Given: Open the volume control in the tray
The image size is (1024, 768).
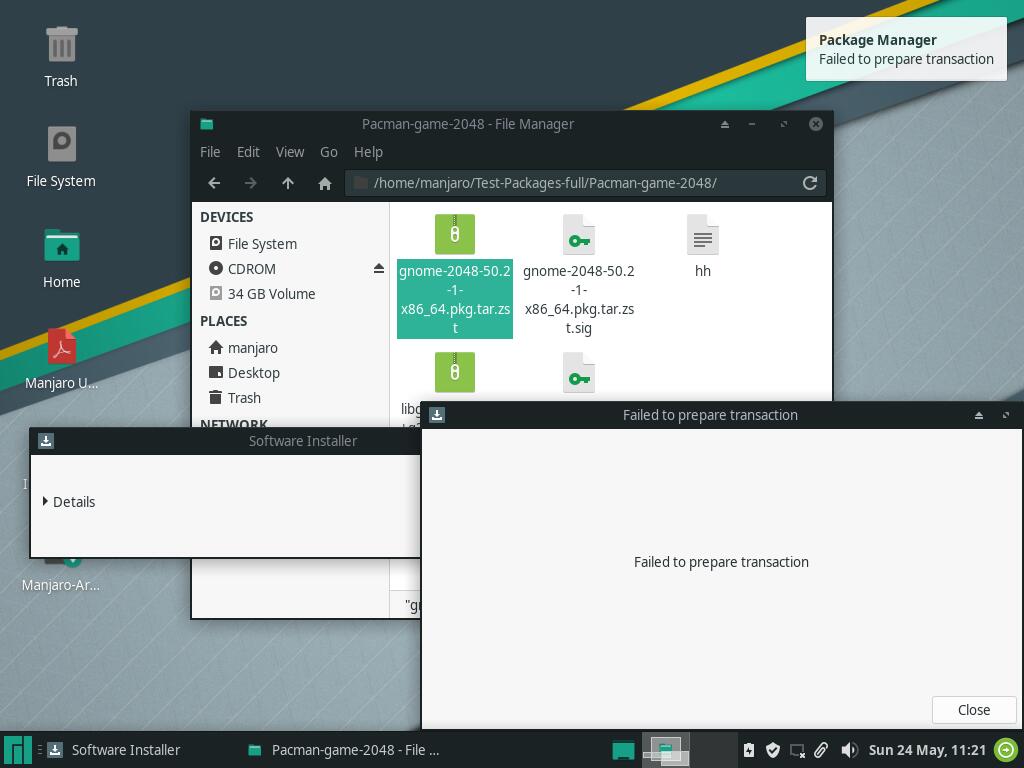Looking at the screenshot, I should point(849,750).
